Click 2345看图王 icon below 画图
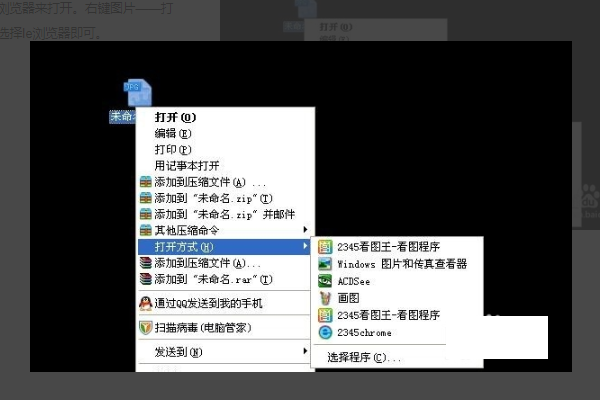Viewport: 600px width, 400px height. [325, 315]
